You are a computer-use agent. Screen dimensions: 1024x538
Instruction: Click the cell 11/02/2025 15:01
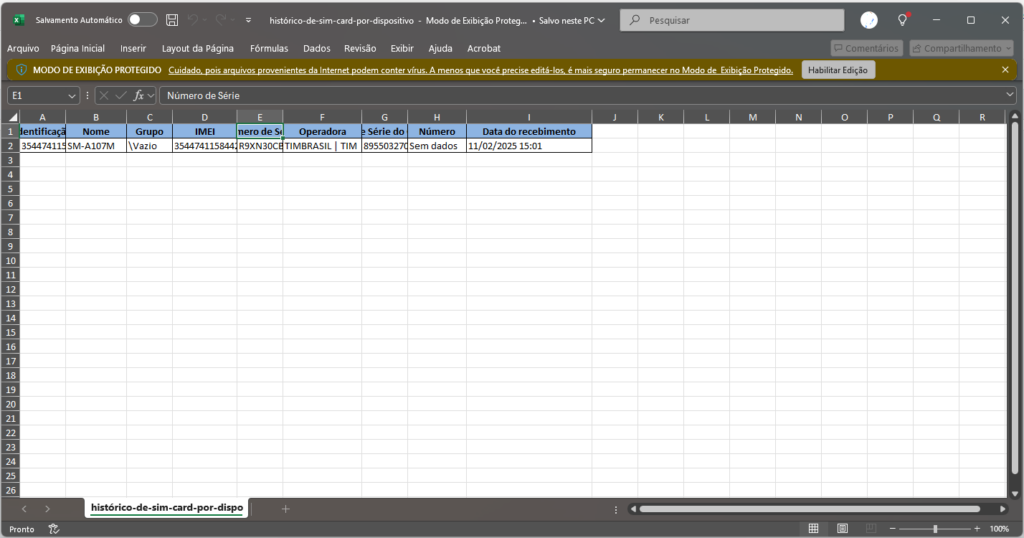(x=529, y=146)
